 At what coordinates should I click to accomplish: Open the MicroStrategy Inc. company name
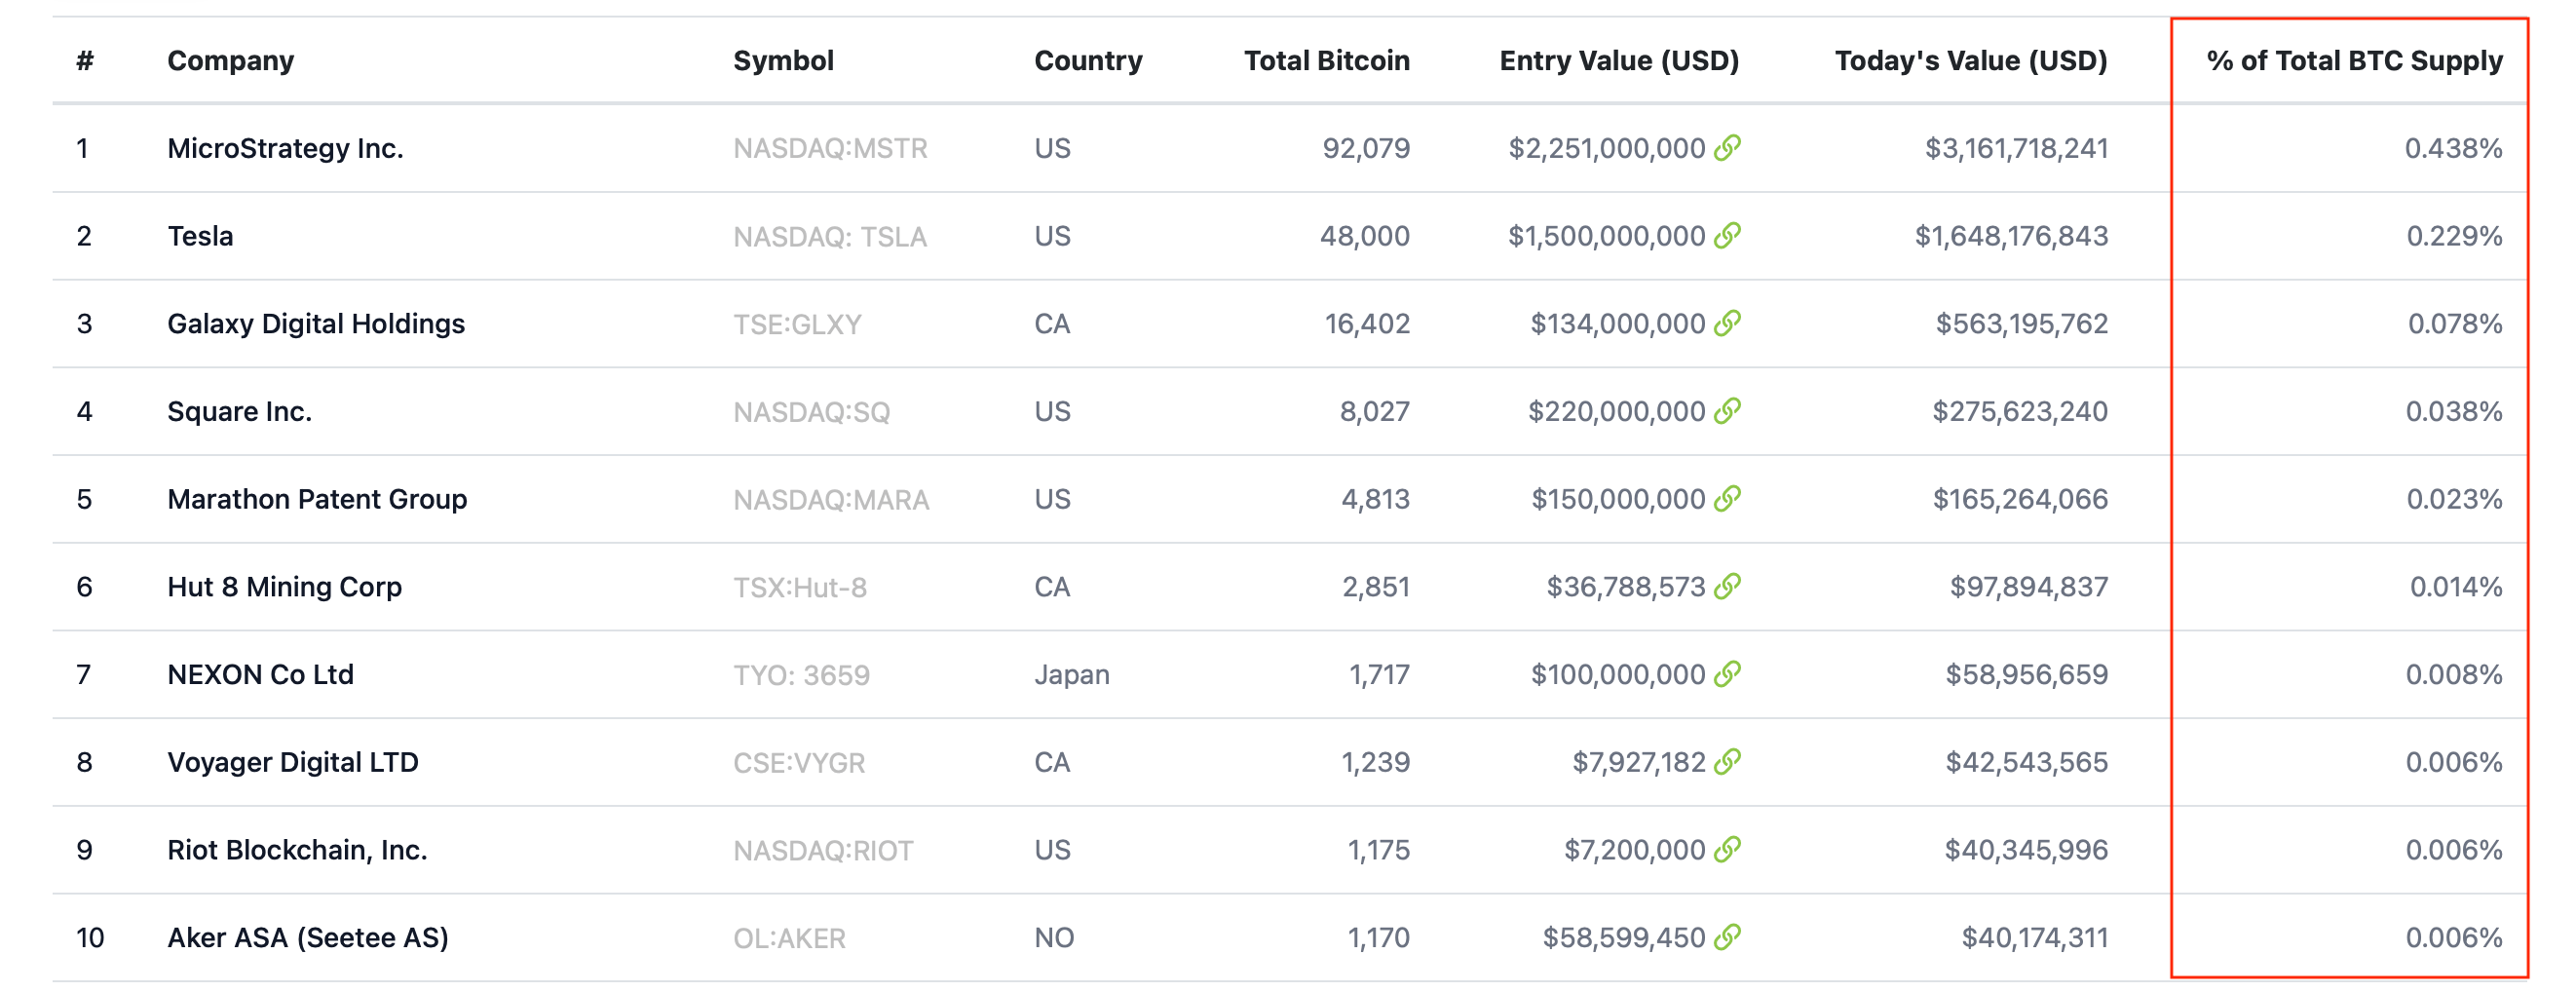[x=285, y=149]
